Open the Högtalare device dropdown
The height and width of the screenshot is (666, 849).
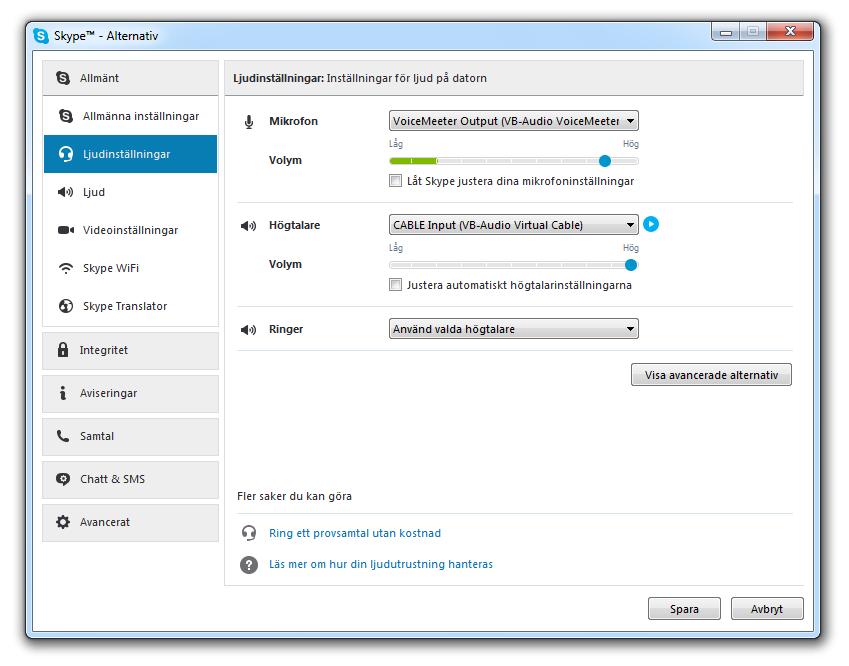(x=513, y=225)
